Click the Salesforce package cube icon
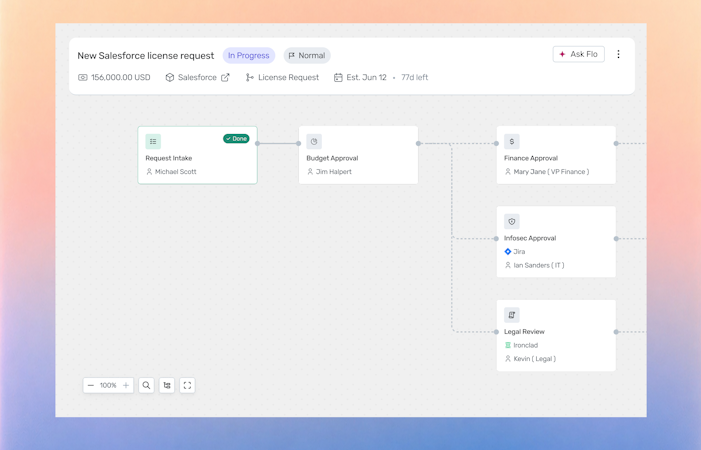 pos(169,77)
